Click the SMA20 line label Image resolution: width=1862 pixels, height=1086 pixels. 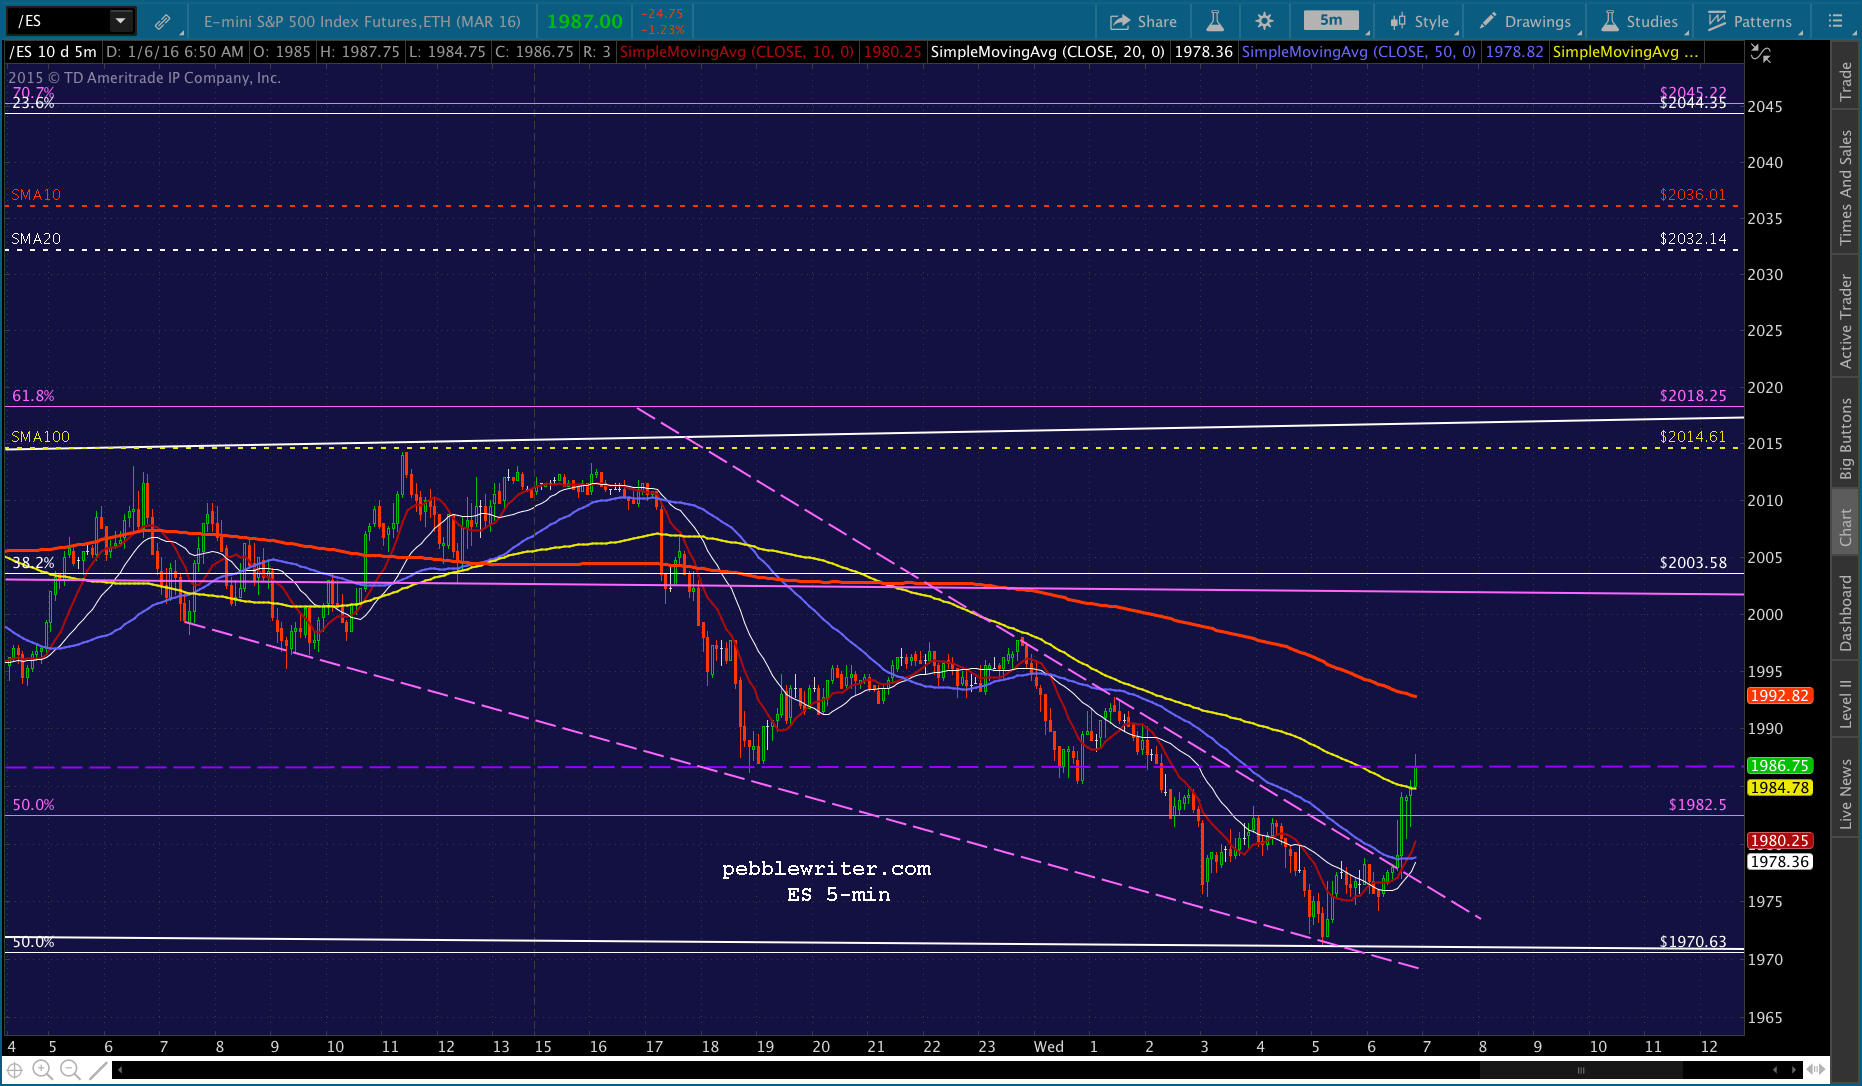click(35, 239)
